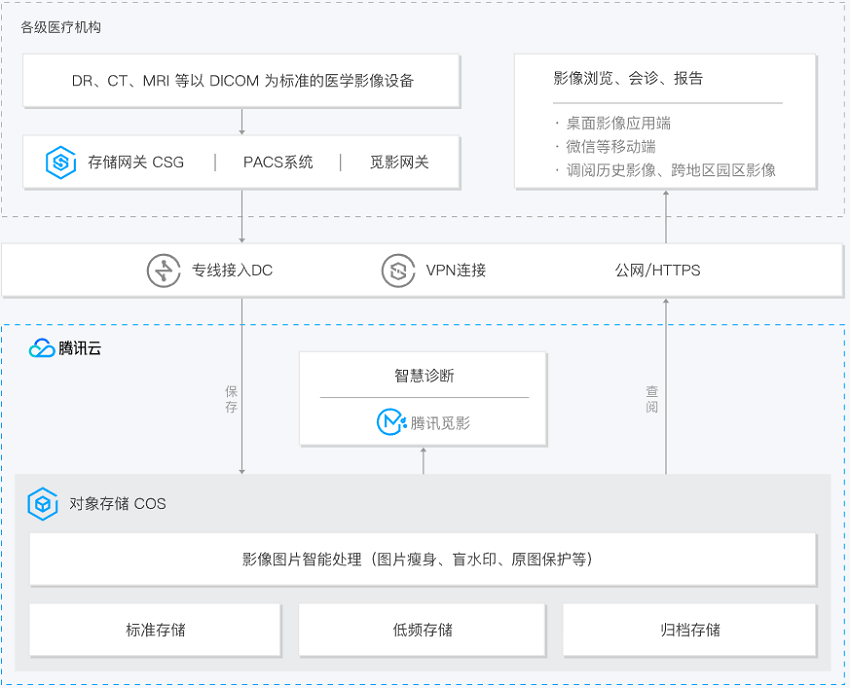Click the 腾讯觅影 label
This screenshot has width=850, height=688.
pos(440,423)
